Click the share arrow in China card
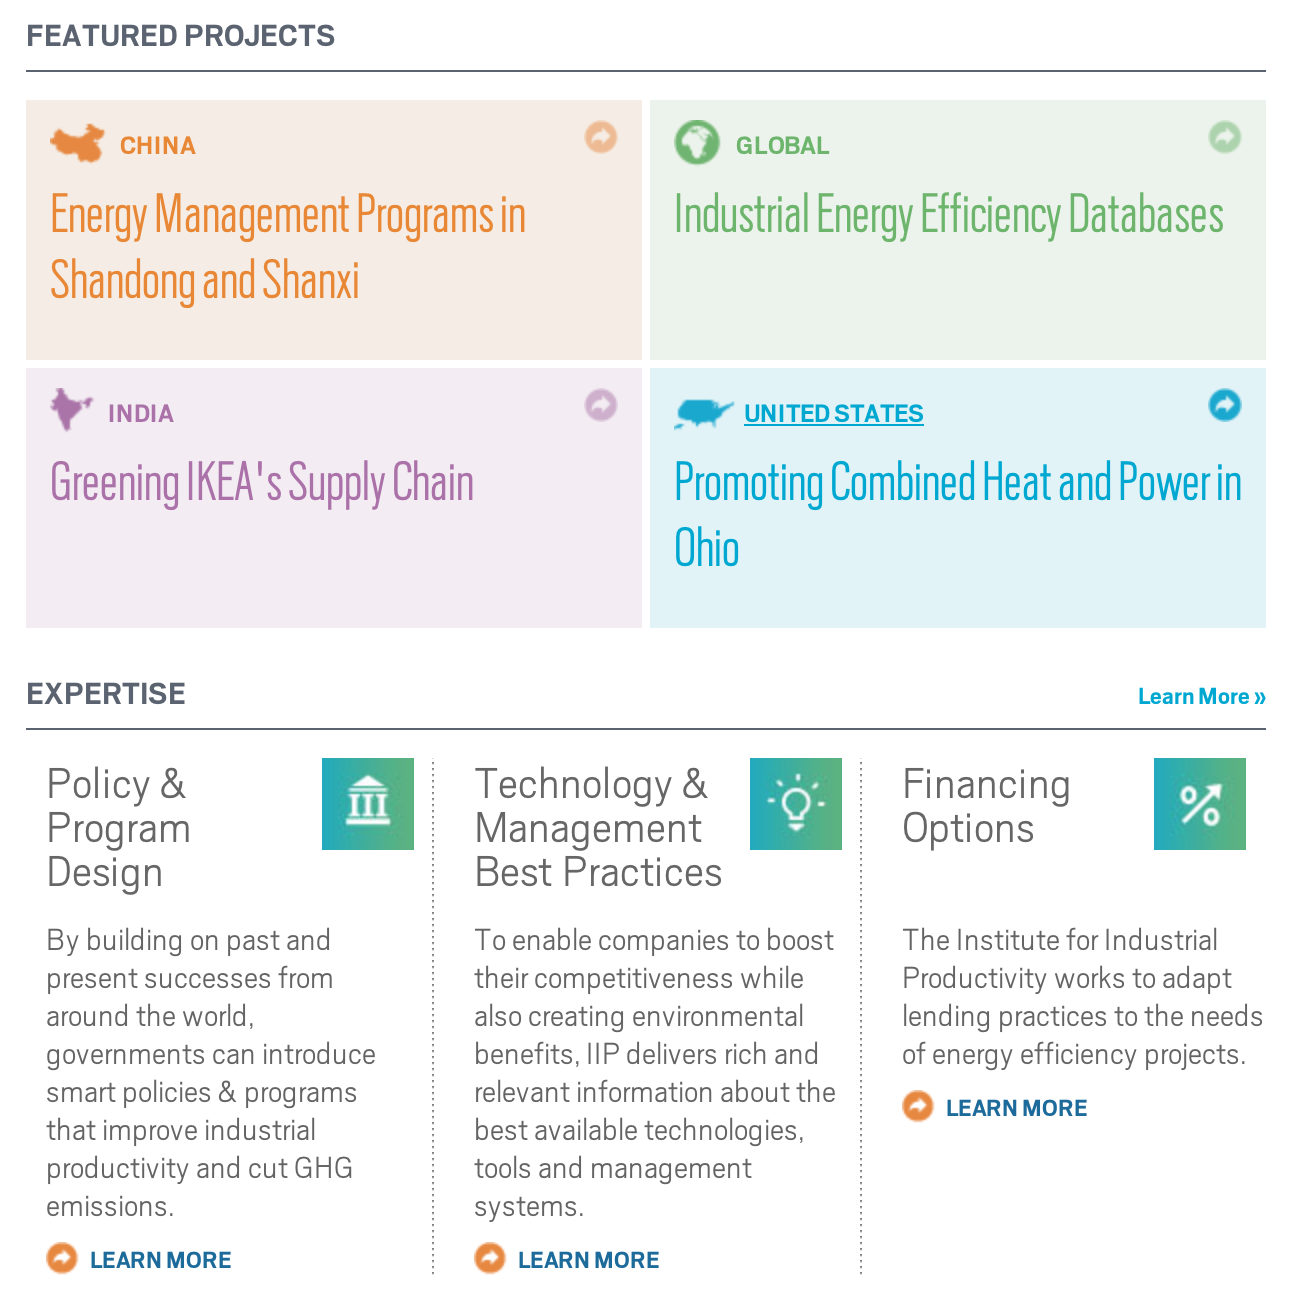The image size is (1292, 1298). pos(601,137)
